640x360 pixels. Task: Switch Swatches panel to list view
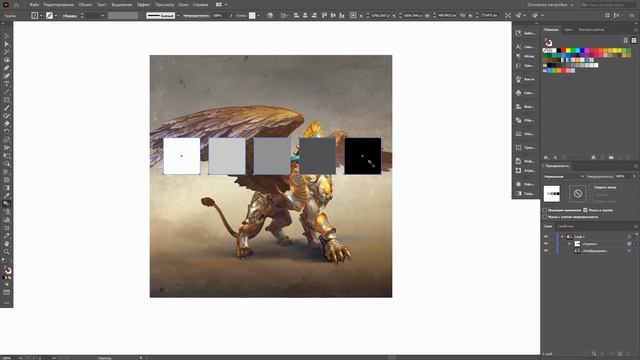[626, 40]
